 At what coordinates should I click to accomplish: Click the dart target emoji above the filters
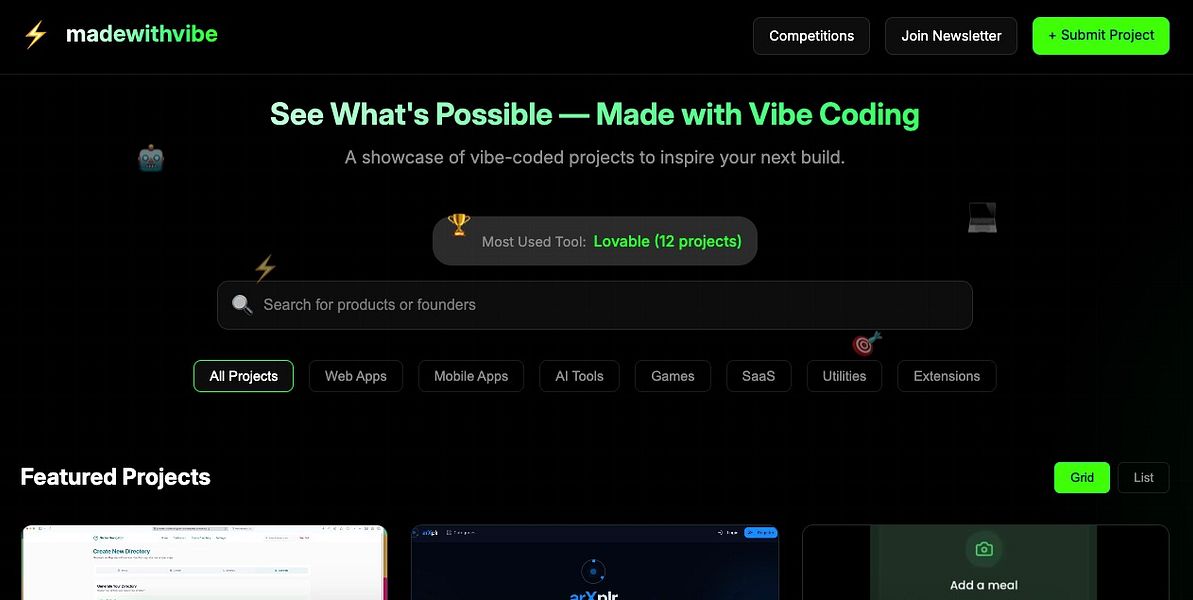tap(864, 344)
